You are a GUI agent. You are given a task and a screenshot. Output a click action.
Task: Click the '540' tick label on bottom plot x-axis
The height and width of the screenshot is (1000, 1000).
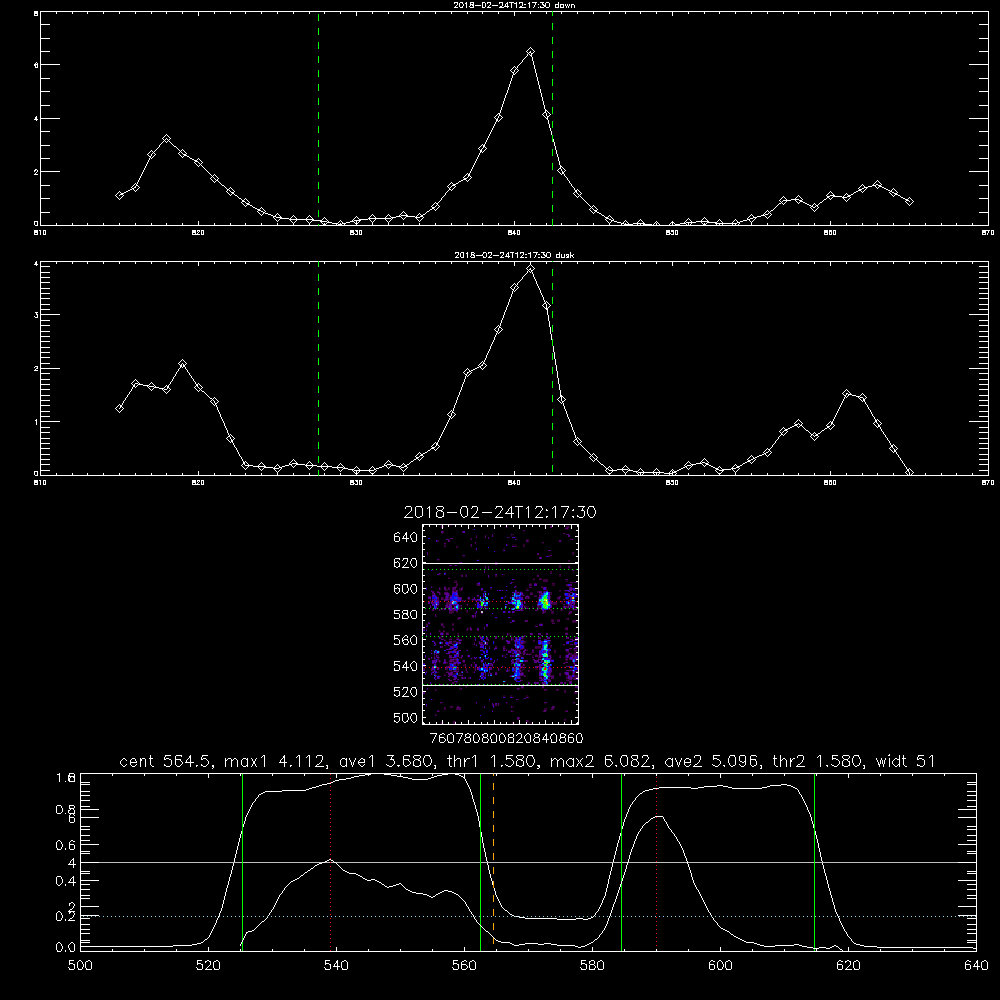click(336, 966)
